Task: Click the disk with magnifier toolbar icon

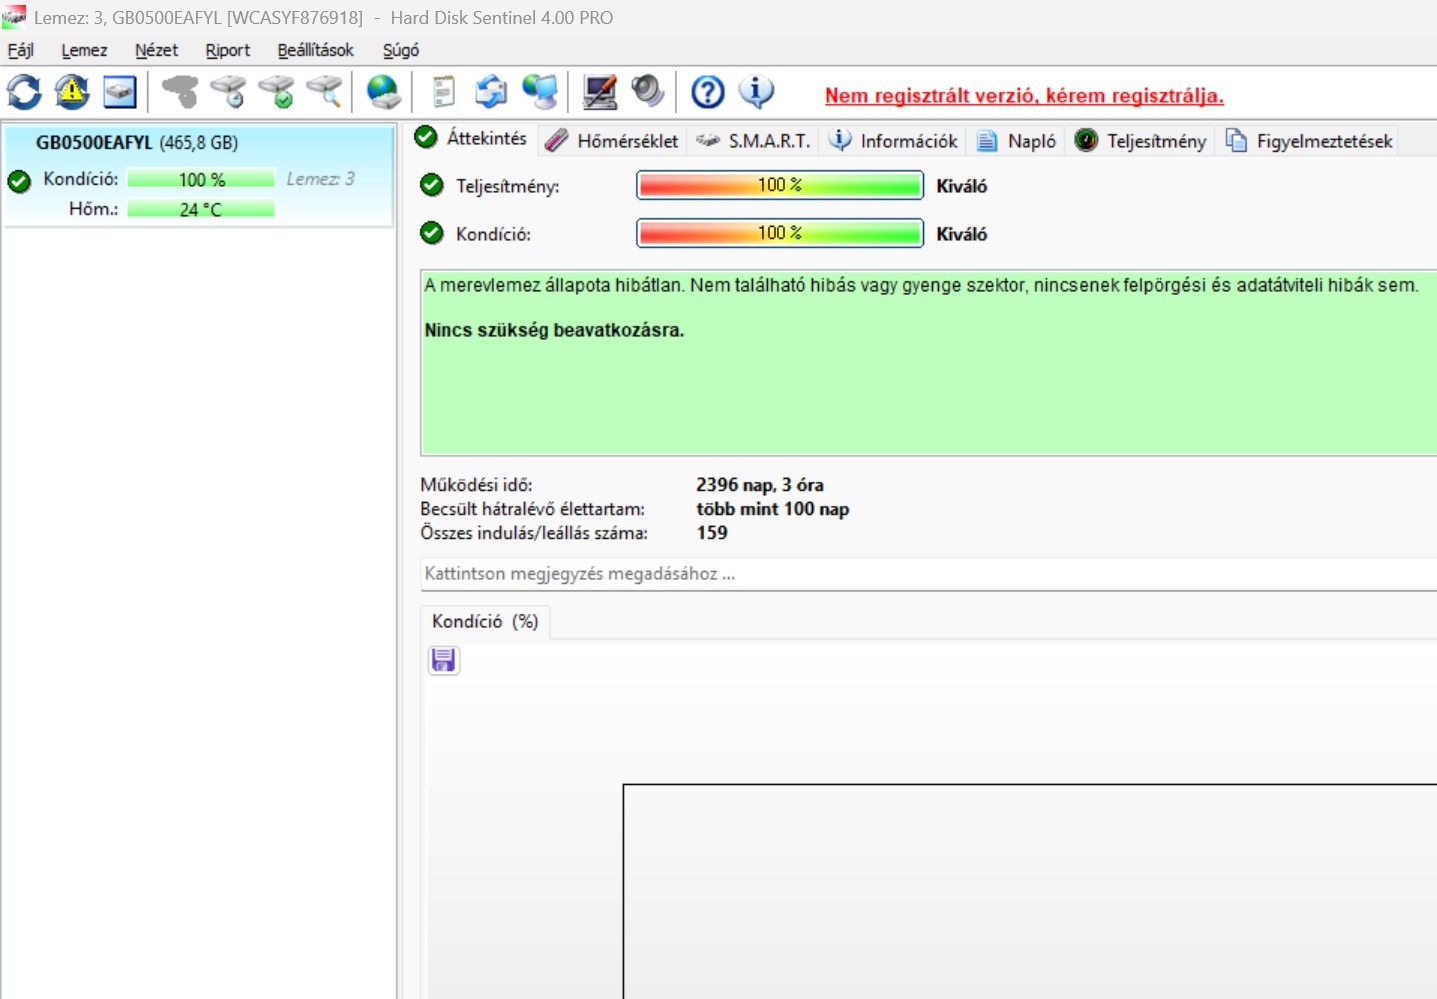Action: (324, 92)
